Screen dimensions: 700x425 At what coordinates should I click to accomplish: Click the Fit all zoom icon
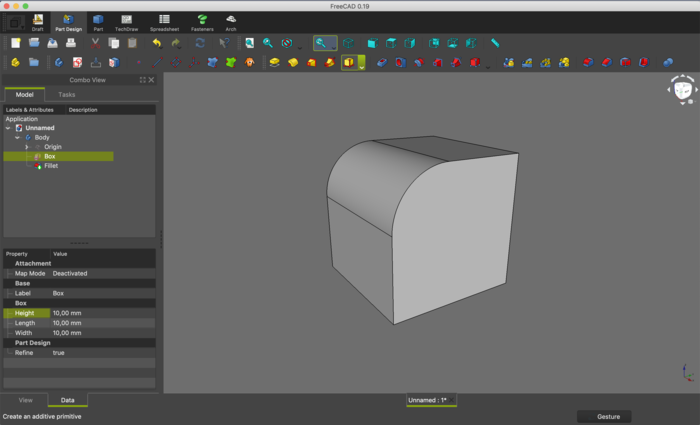249,43
